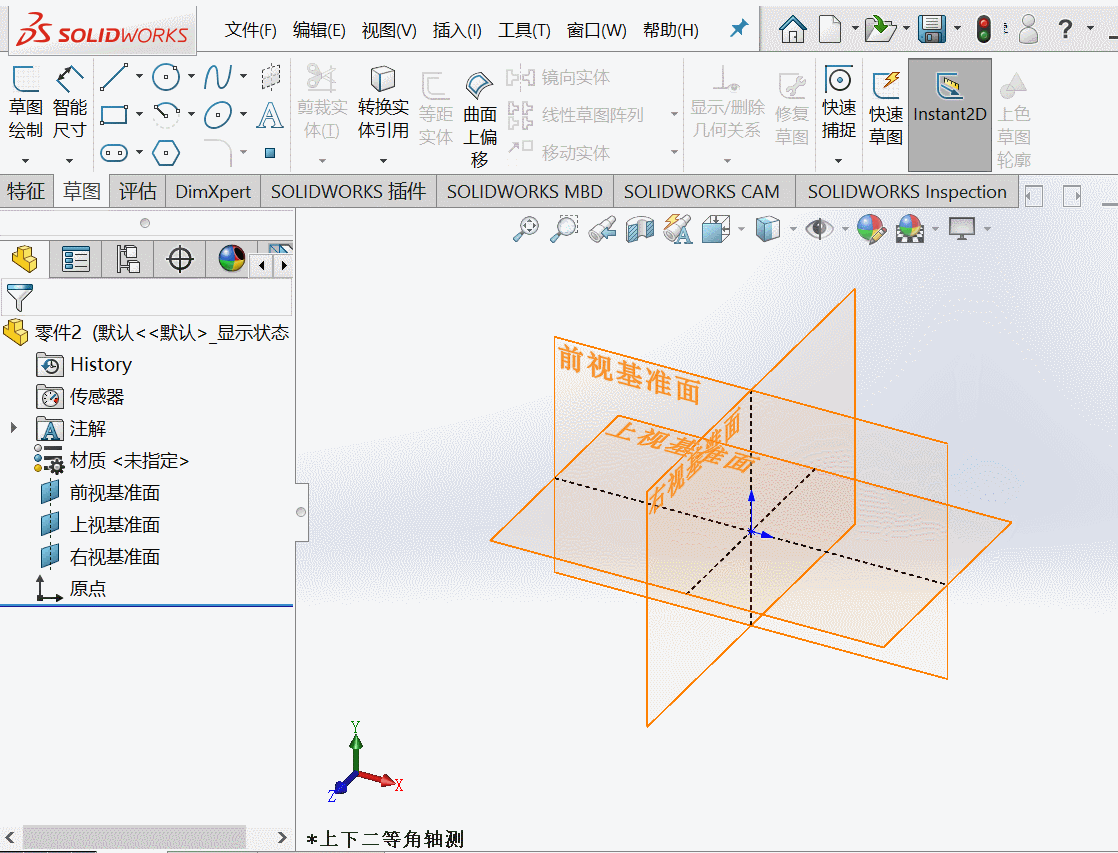Screen dimensions: 1118x853
Task: Open the ConfigurationManager tab
Action: click(128, 258)
